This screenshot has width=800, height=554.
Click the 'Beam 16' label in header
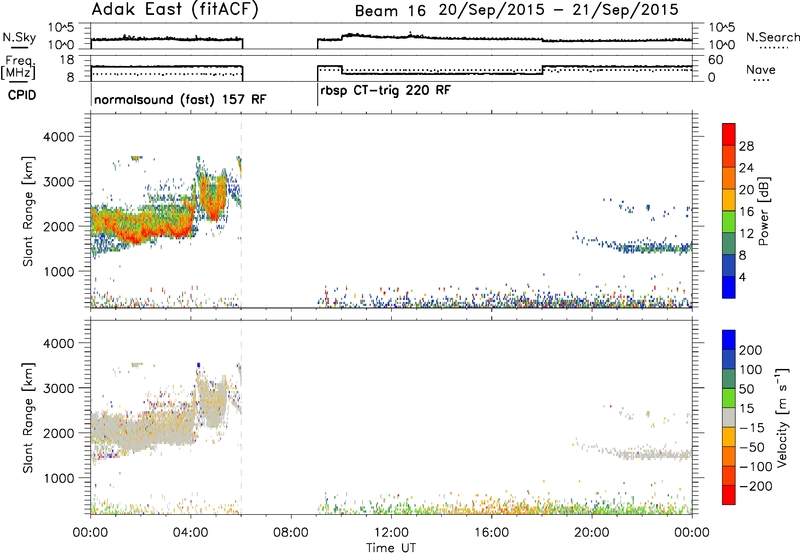coord(390,11)
